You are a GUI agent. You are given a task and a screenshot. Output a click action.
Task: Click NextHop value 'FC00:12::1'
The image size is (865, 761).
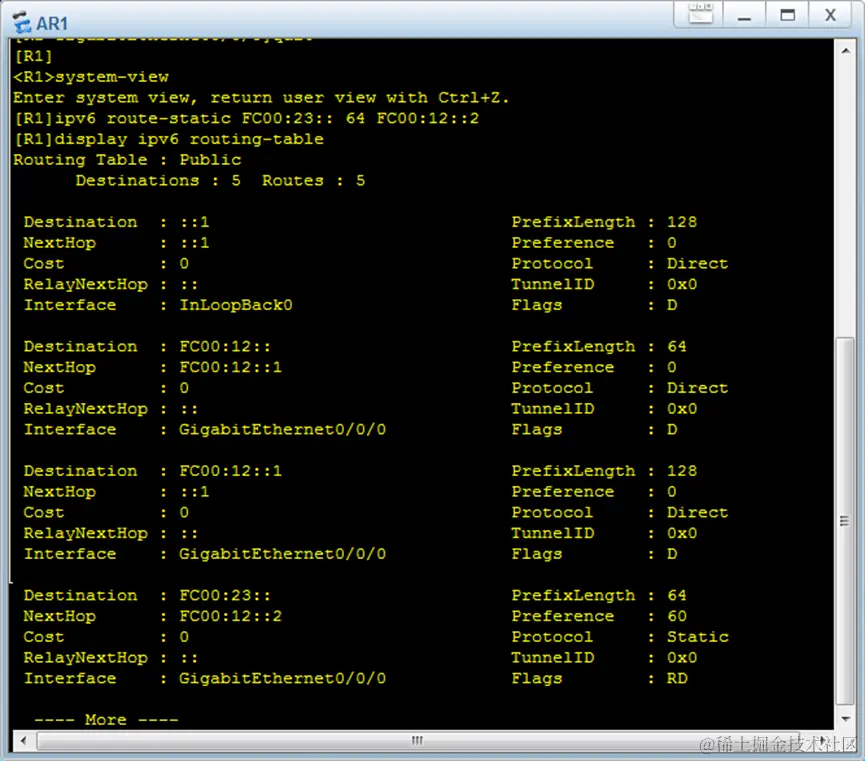point(230,367)
